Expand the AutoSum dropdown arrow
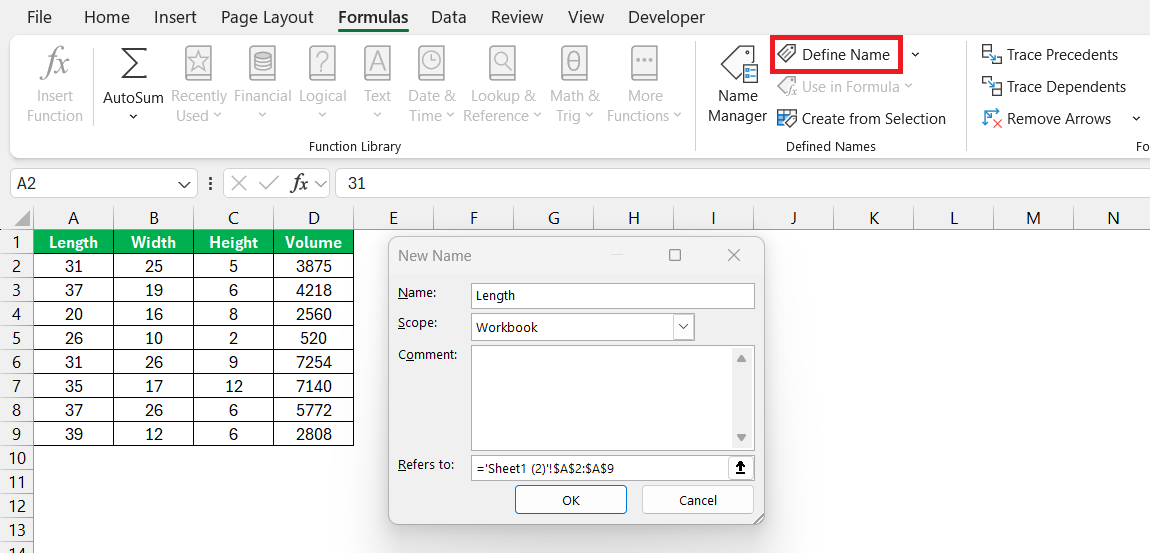The image size is (1150, 553). click(133, 116)
